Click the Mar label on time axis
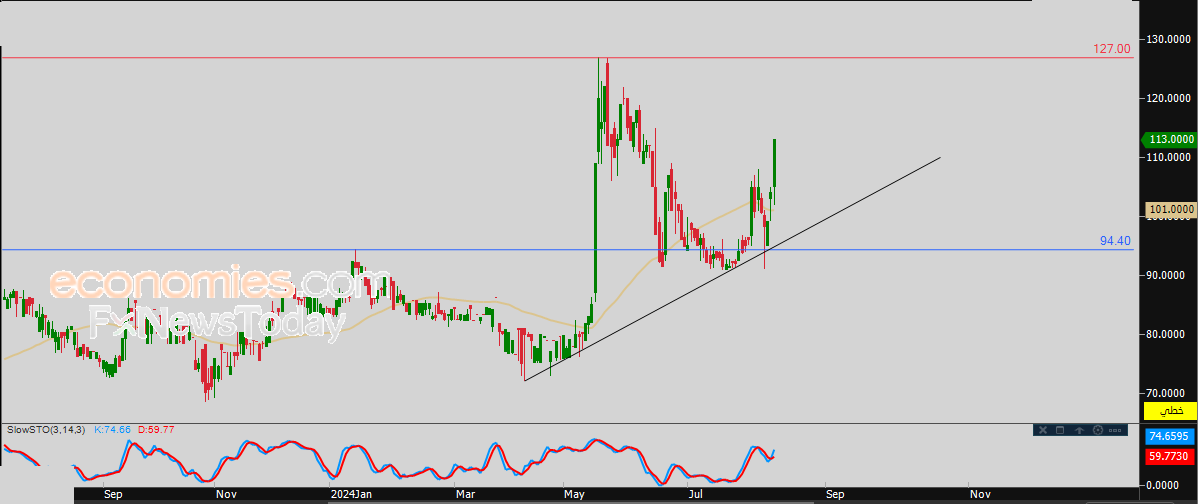Image resolution: width=1198 pixels, height=504 pixels. click(465, 494)
